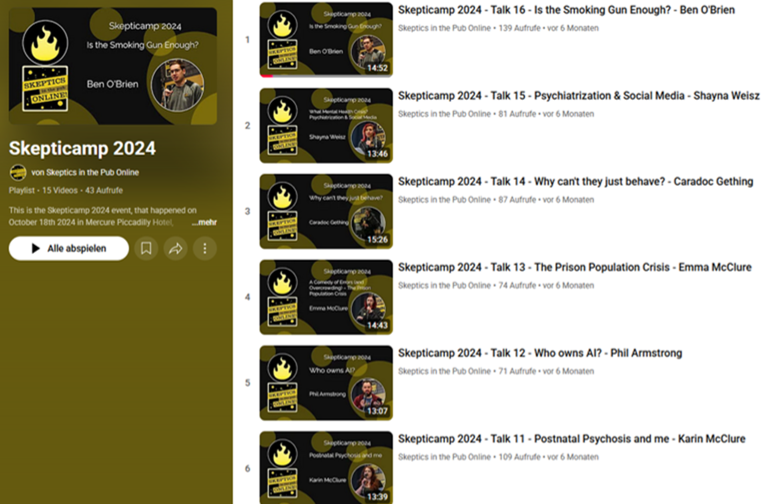This screenshot has width=768, height=504.
Task: Open Talk 13 Emma McClure thumbnail
Action: (x=326, y=297)
